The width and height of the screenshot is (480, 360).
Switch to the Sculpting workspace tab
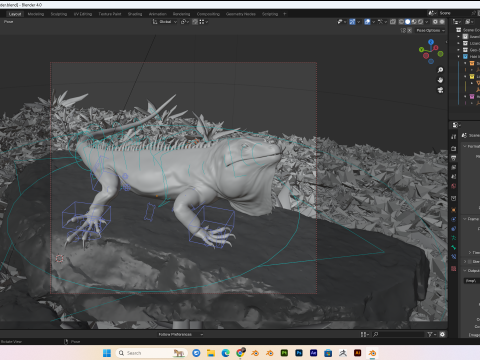click(x=59, y=14)
